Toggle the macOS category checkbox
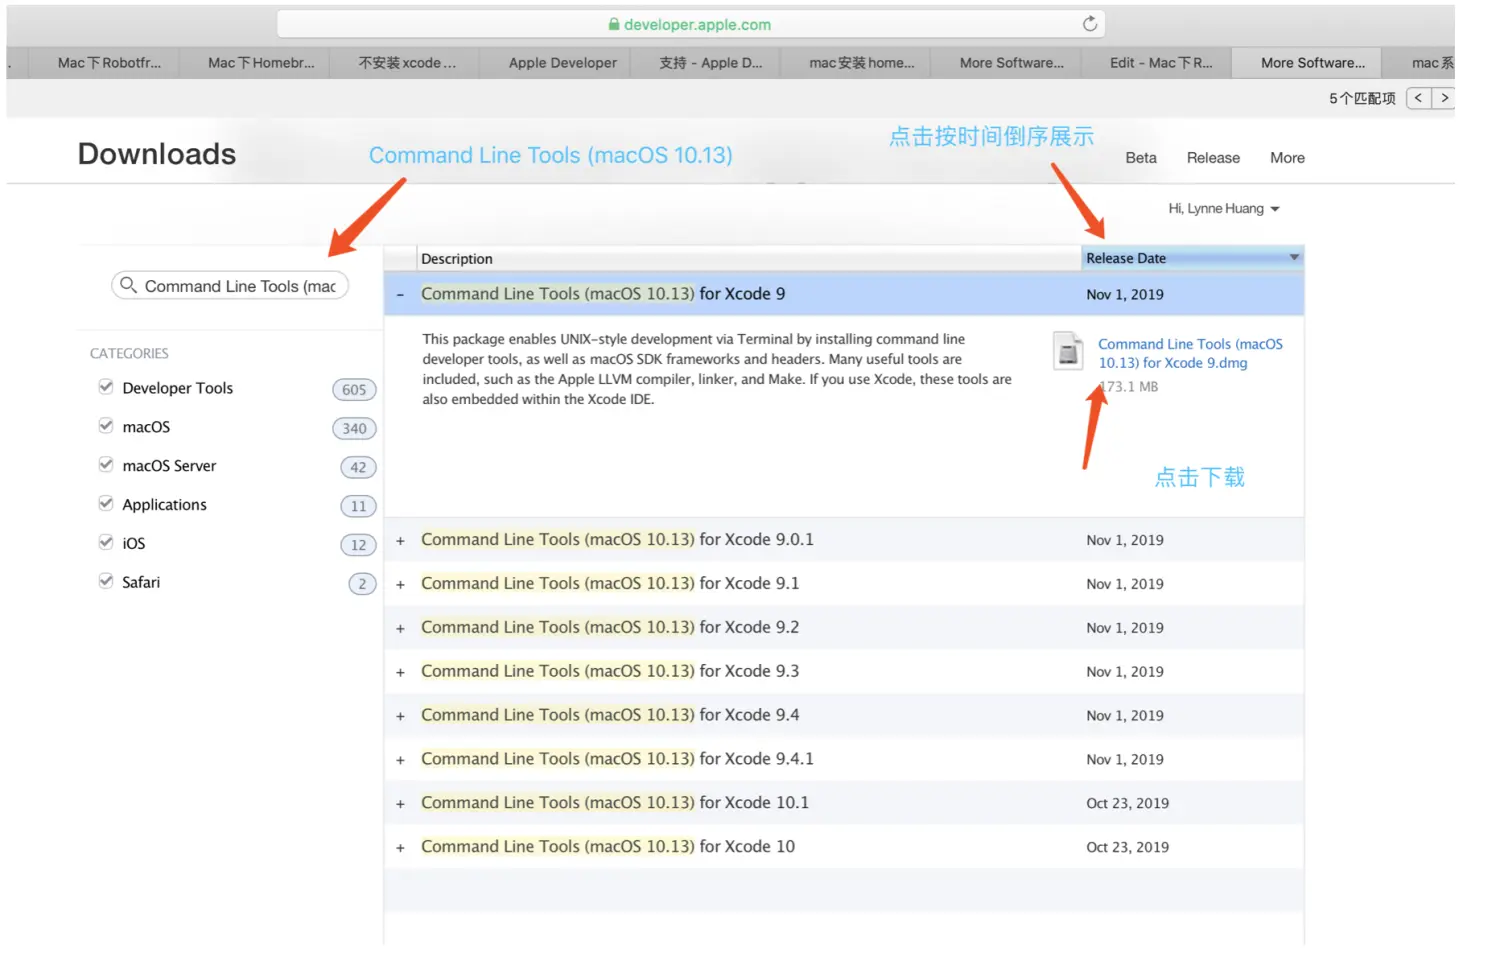The height and width of the screenshot is (961, 1500). coord(106,426)
